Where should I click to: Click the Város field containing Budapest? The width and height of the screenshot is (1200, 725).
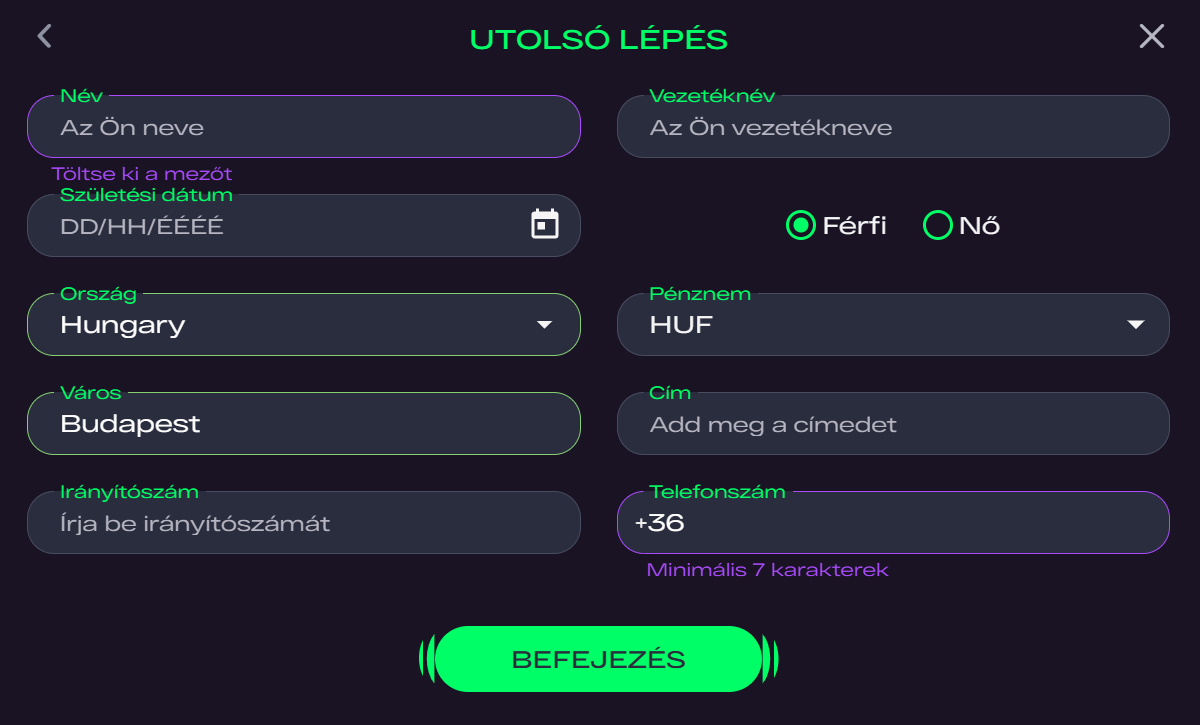pyautogui.click(x=304, y=424)
